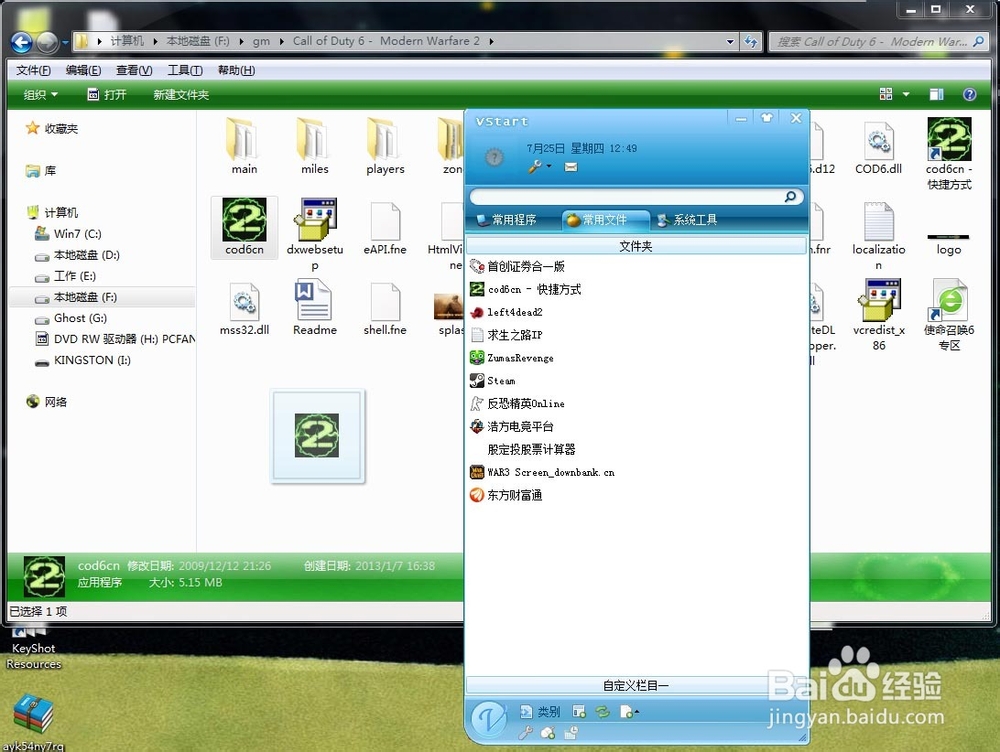The width and height of the screenshot is (1000, 752).
Task: Click the 类别 category button in VStart
Action: click(540, 711)
